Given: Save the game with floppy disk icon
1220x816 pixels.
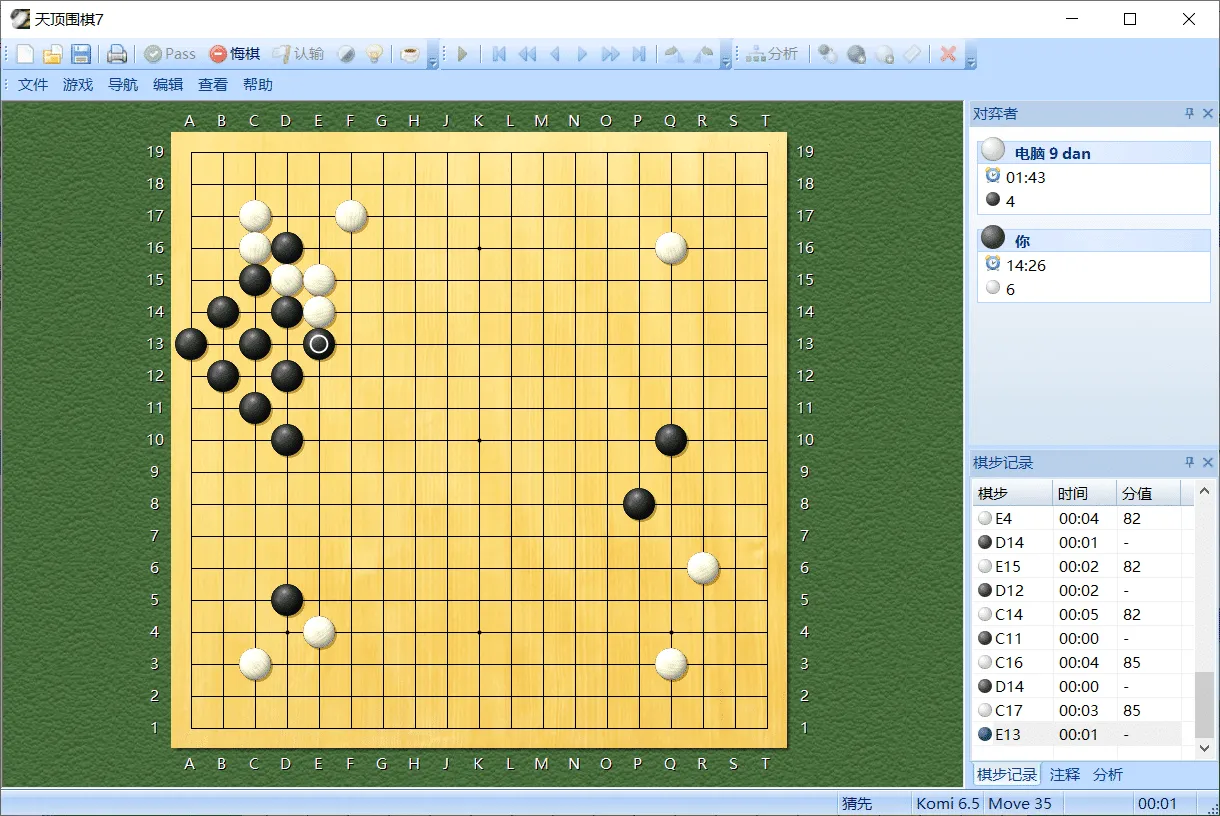Looking at the screenshot, I should 81,54.
